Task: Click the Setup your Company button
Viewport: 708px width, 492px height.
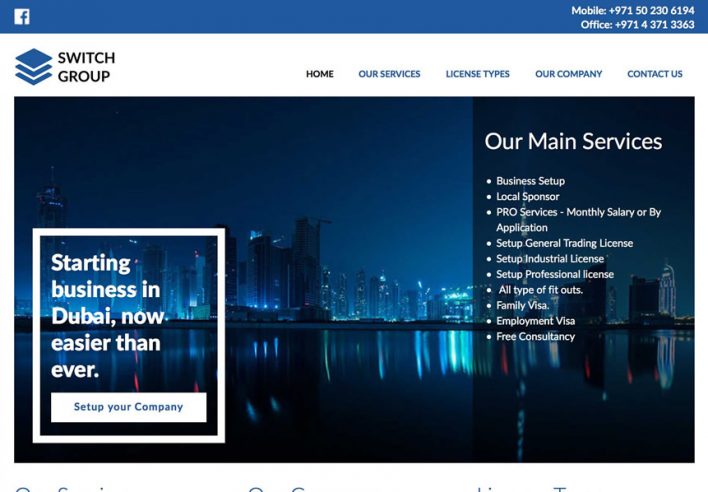Action: pos(129,407)
